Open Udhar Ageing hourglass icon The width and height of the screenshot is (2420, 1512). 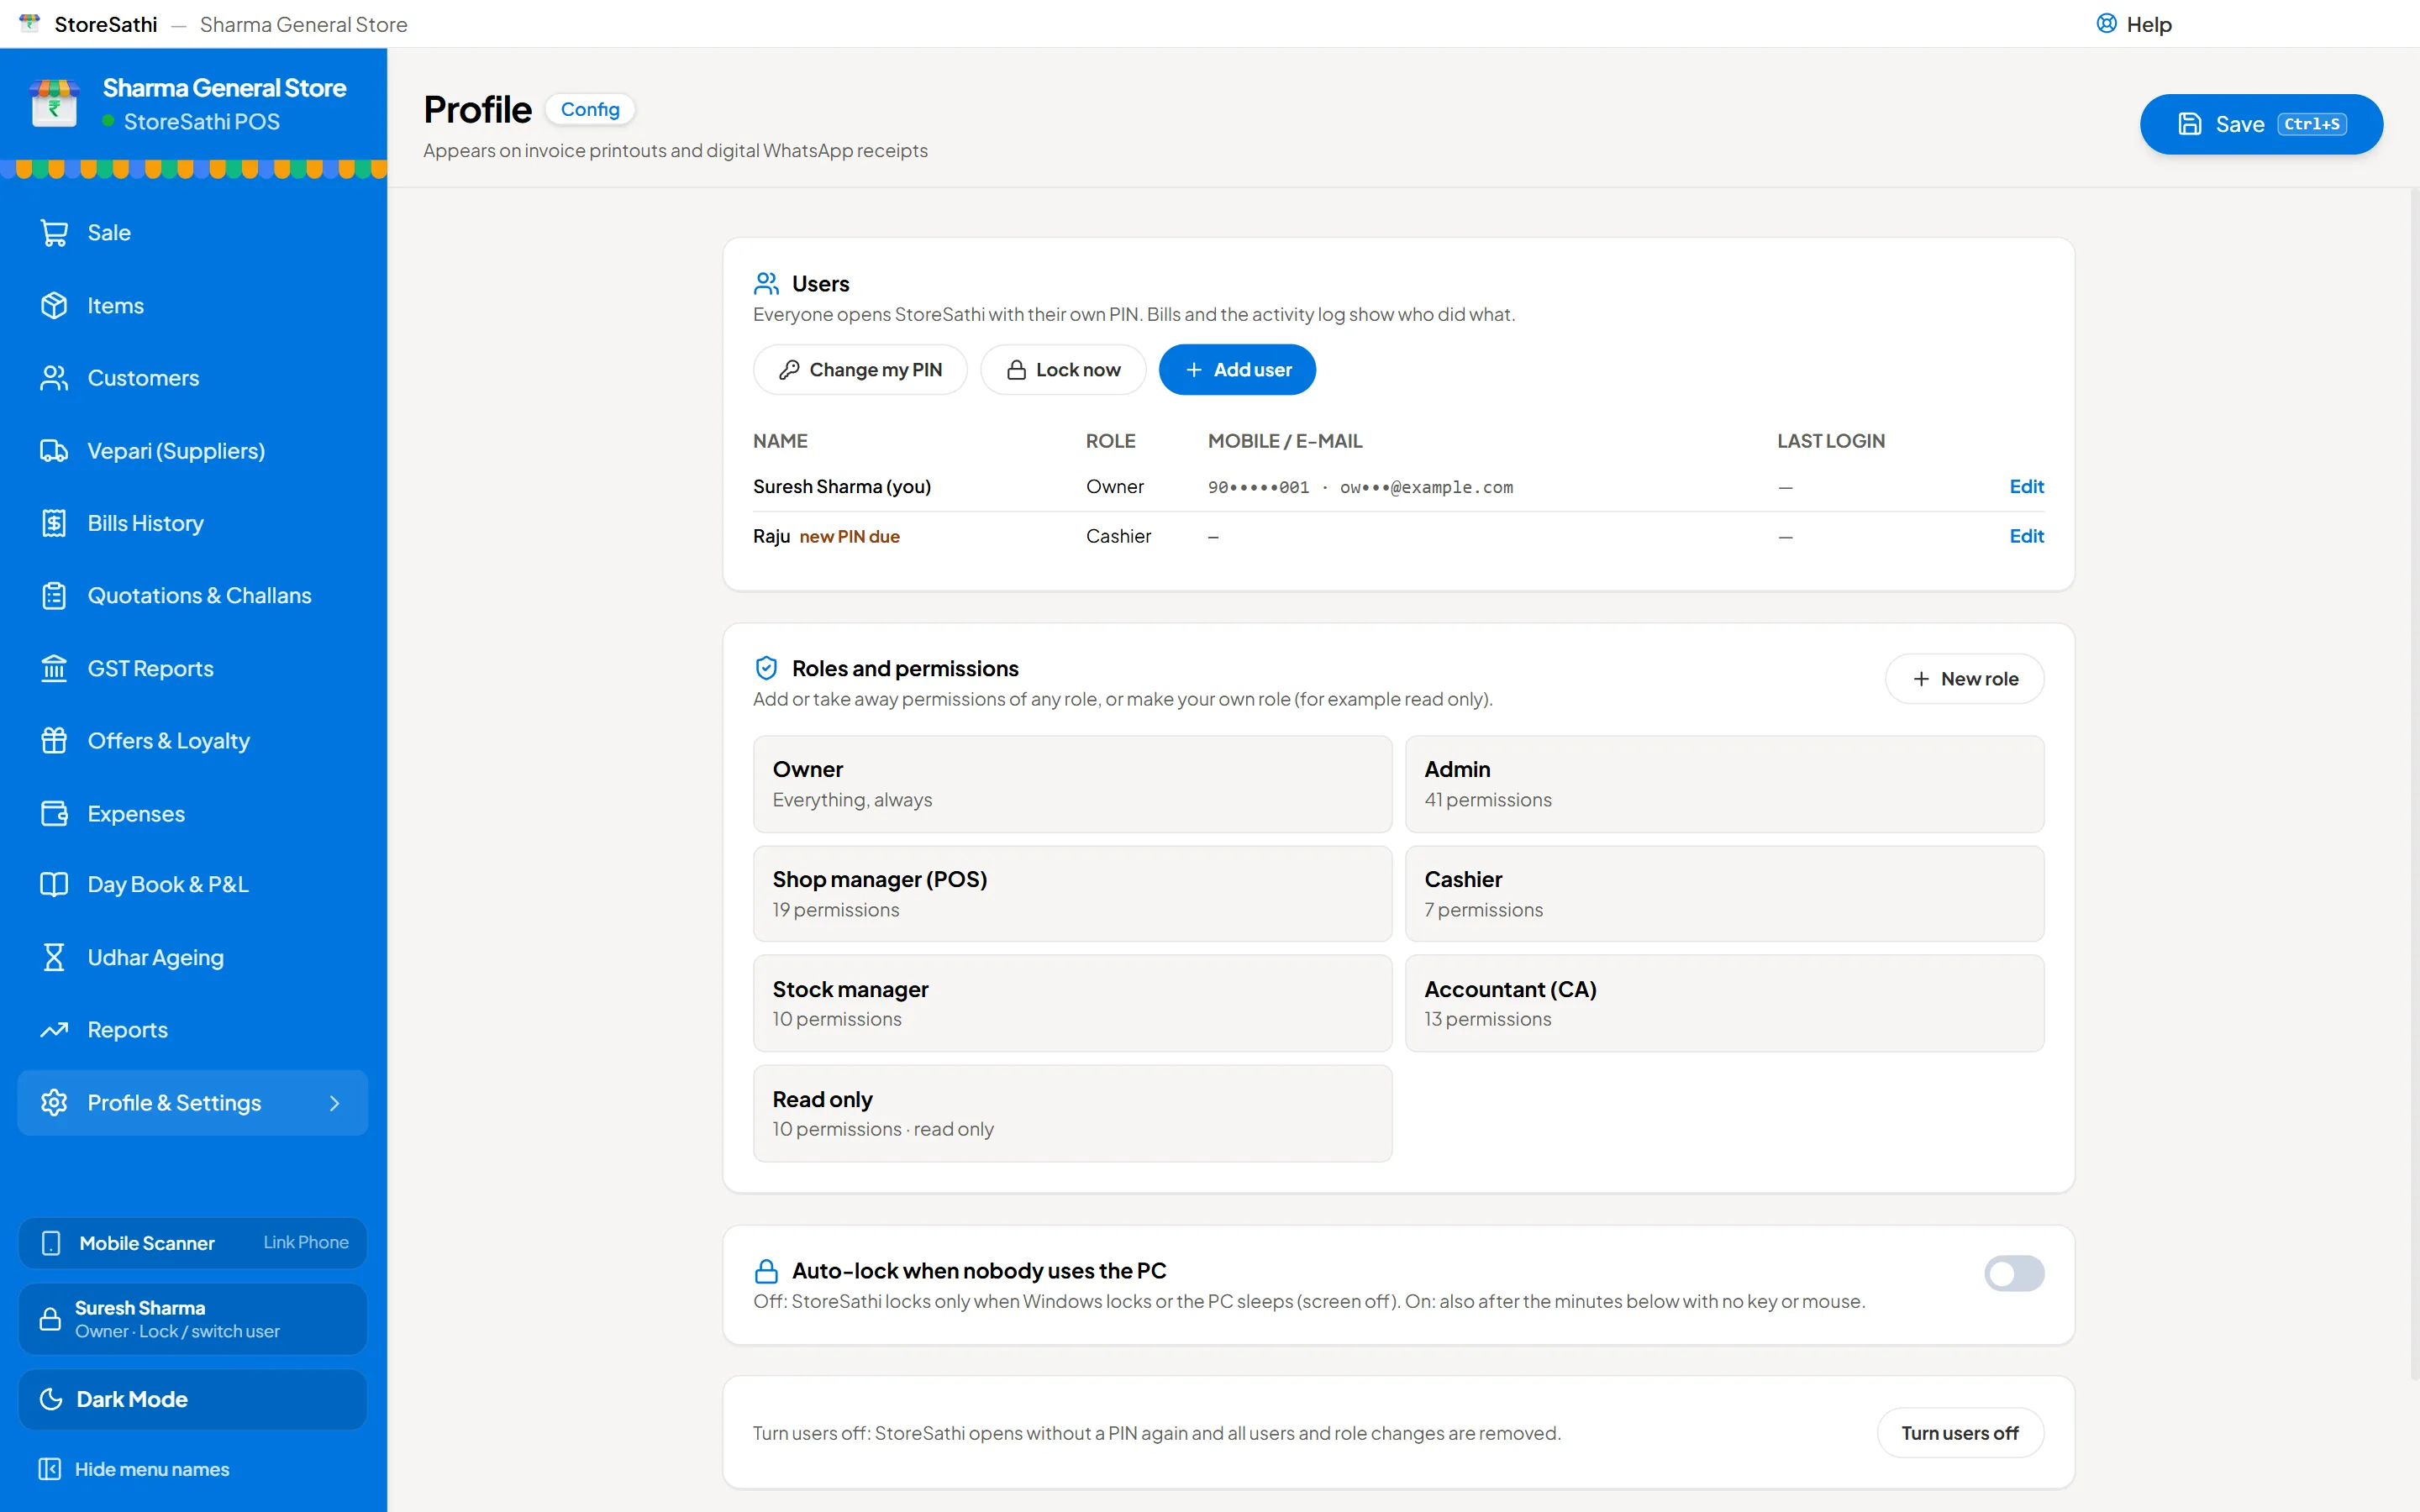[x=54, y=958]
